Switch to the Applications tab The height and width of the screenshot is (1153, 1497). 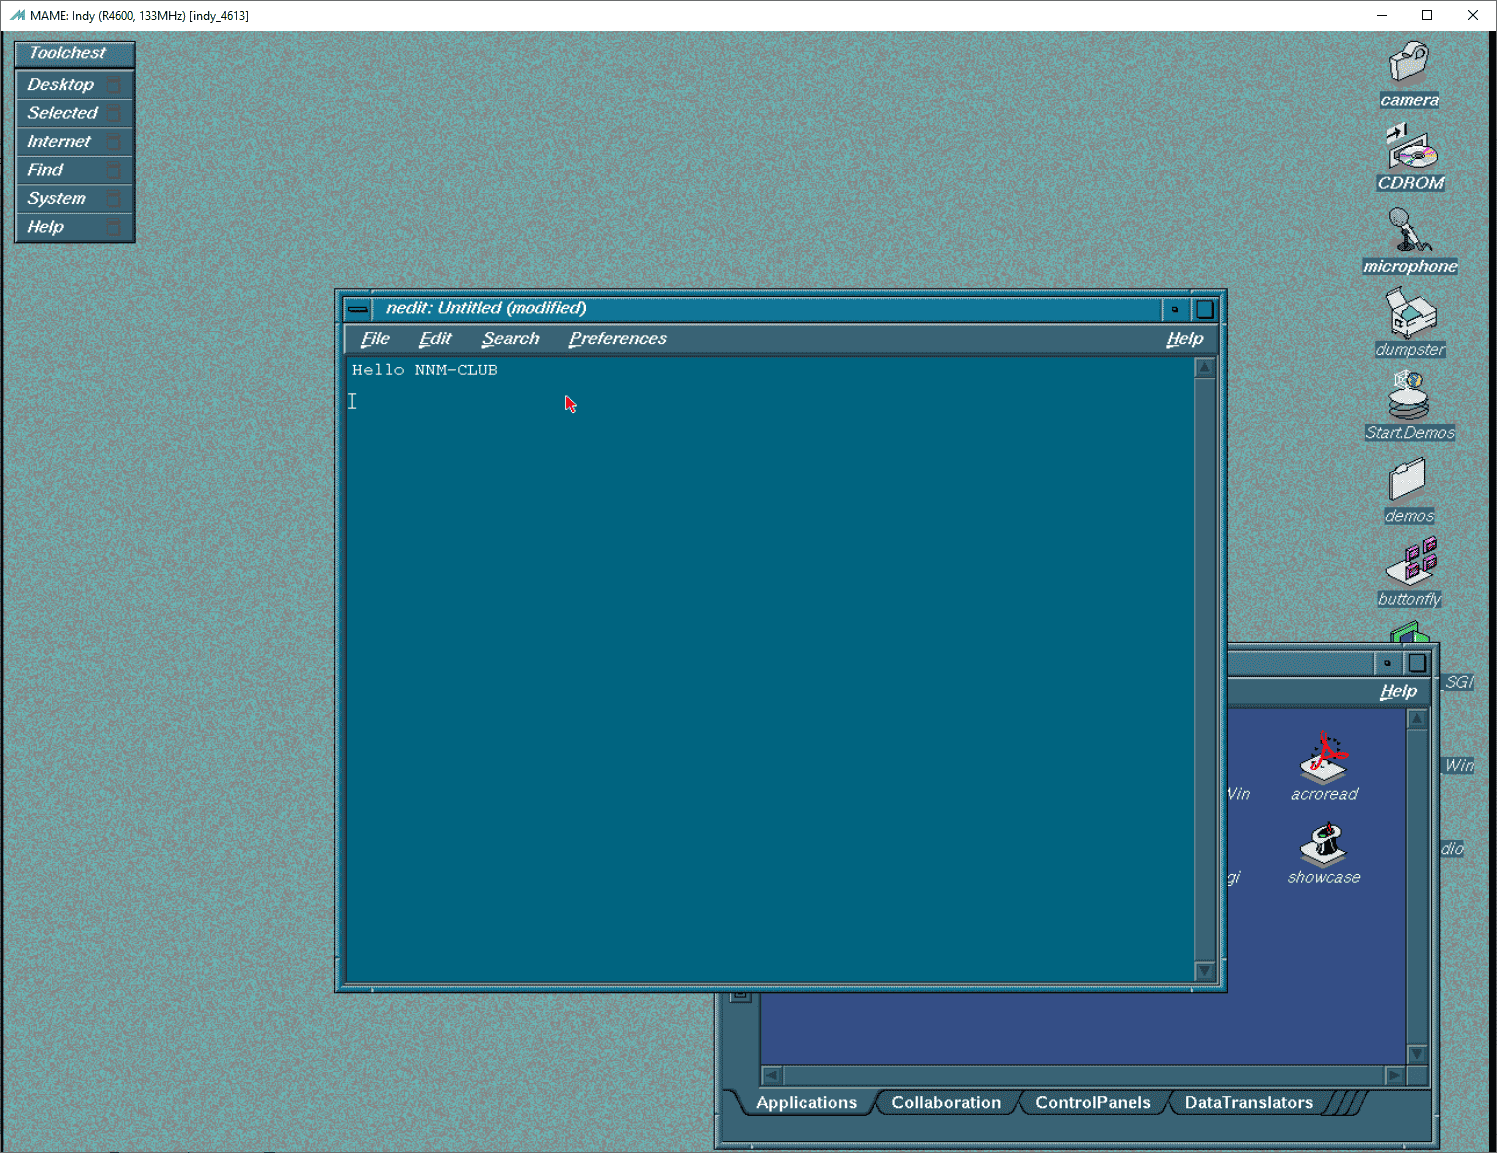806,1102
